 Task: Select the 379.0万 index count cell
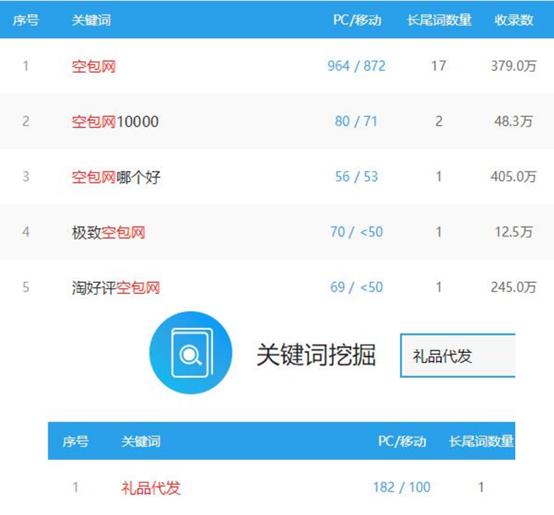[x=514, y=66]
